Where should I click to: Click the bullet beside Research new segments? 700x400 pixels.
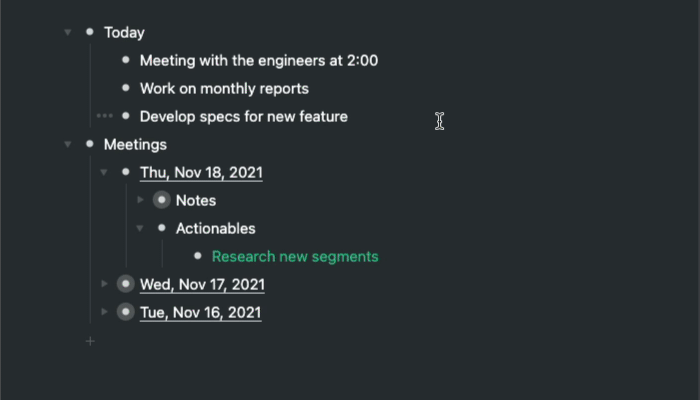point(197,256)
